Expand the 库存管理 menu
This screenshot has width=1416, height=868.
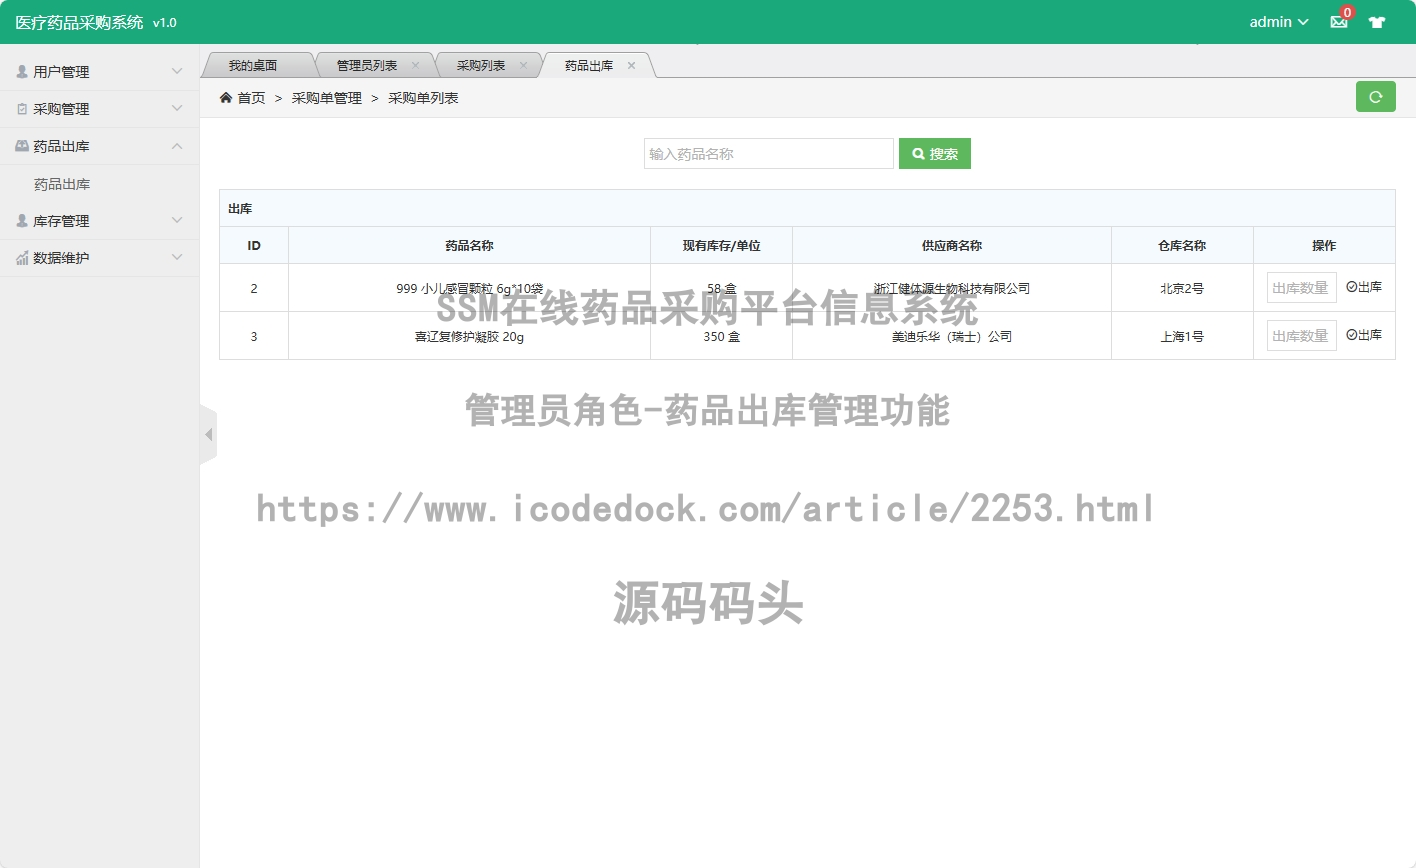(100, 221)
